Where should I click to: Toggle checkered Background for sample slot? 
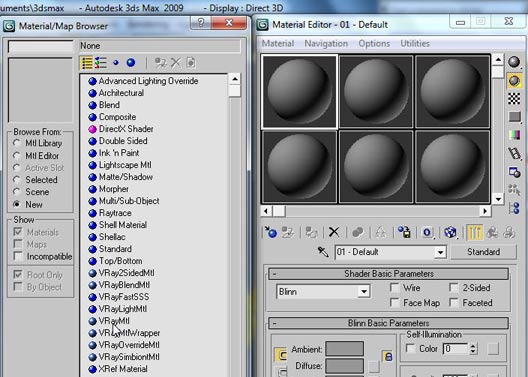pyautogui.click(x=514, y=99)
